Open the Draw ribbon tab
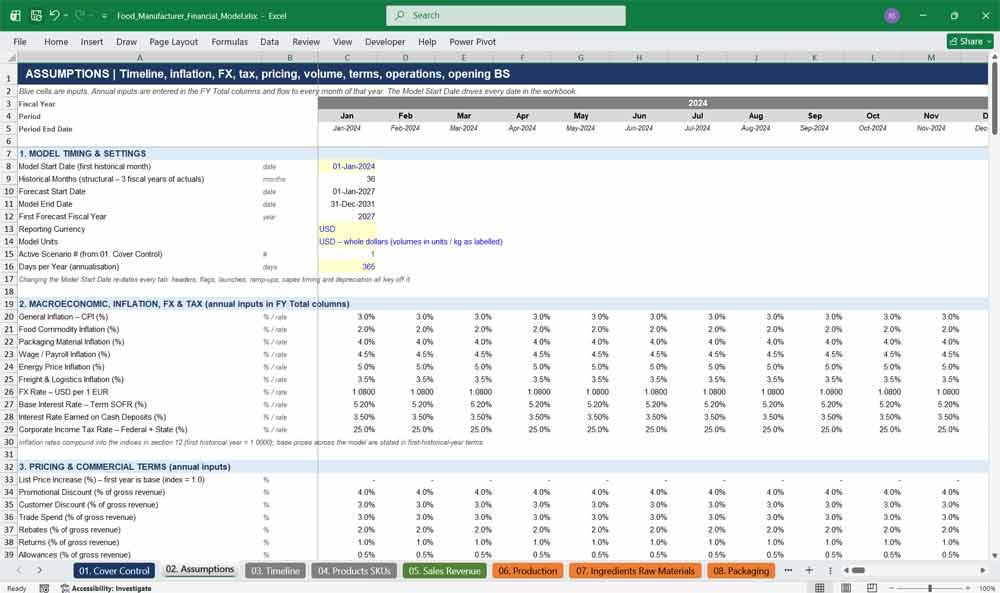 click(126, 41)
